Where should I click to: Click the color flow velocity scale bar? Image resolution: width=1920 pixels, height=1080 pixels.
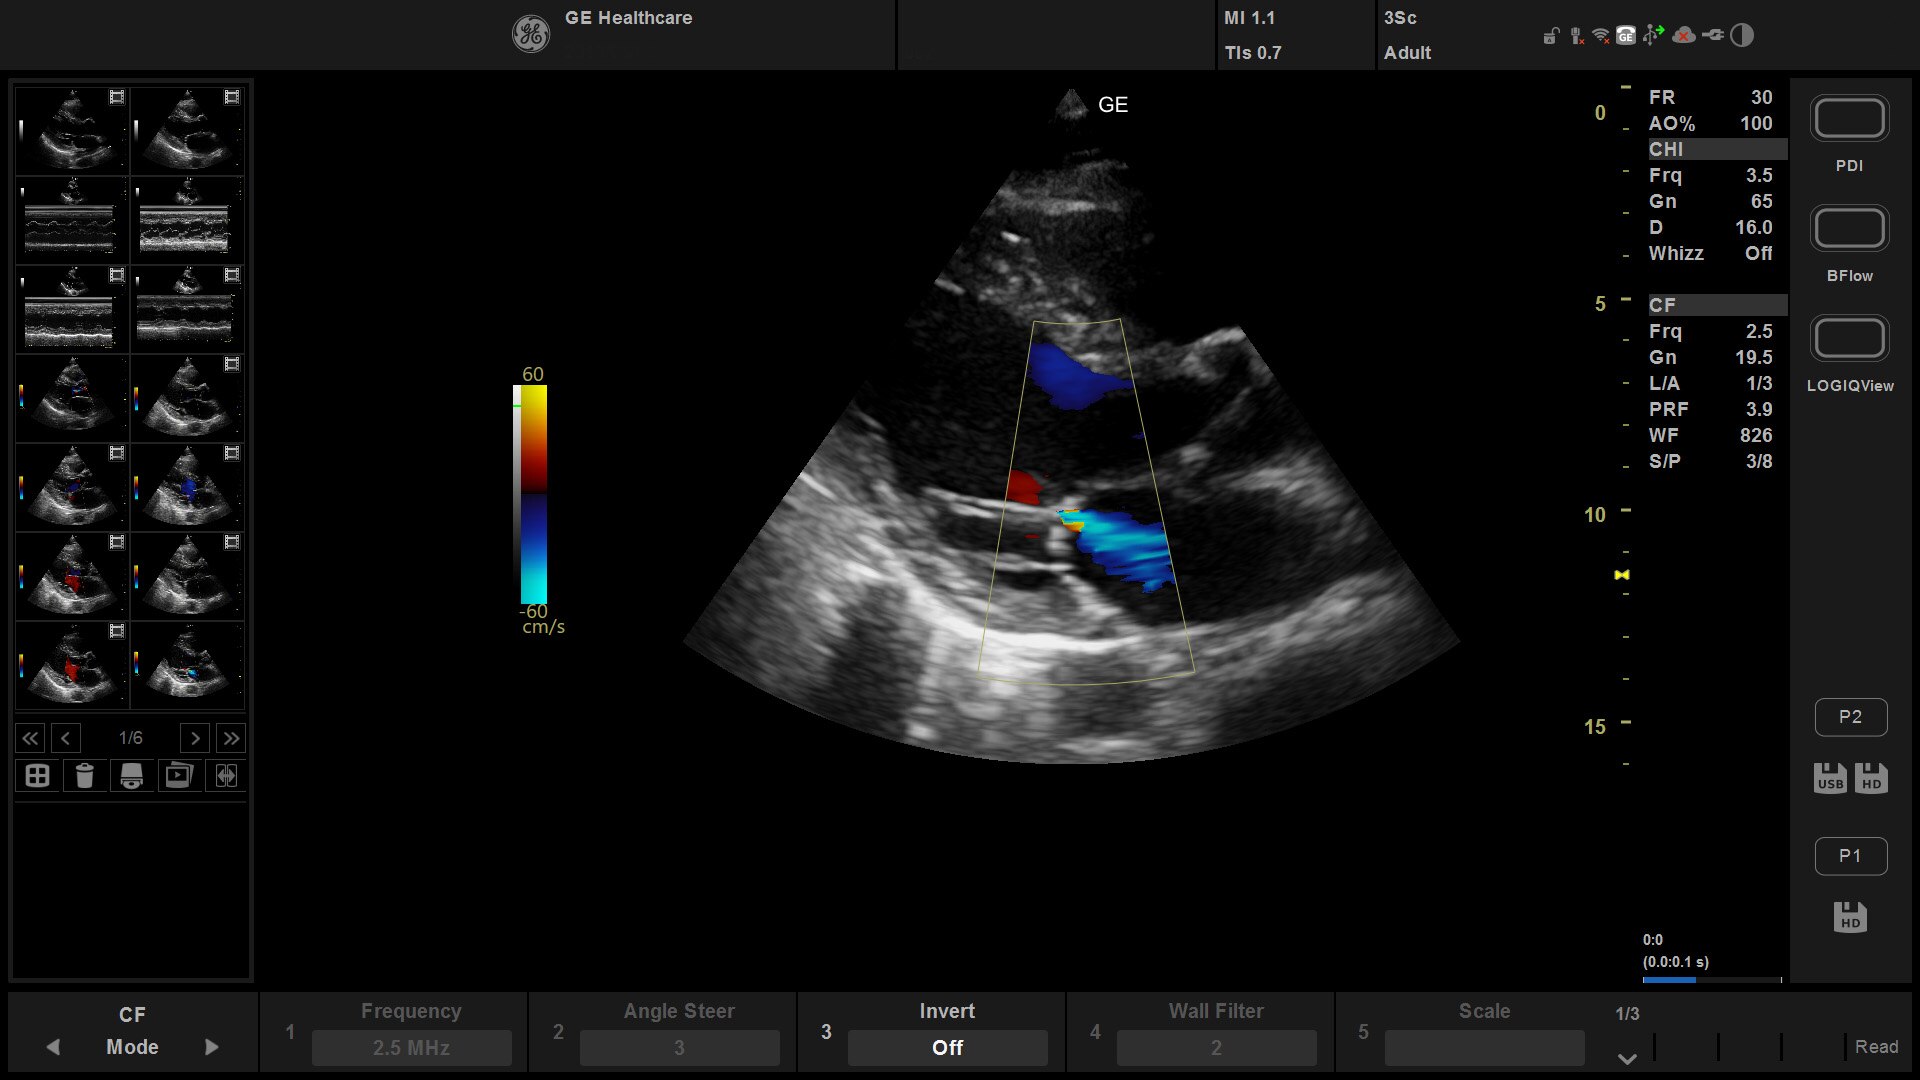532,495
